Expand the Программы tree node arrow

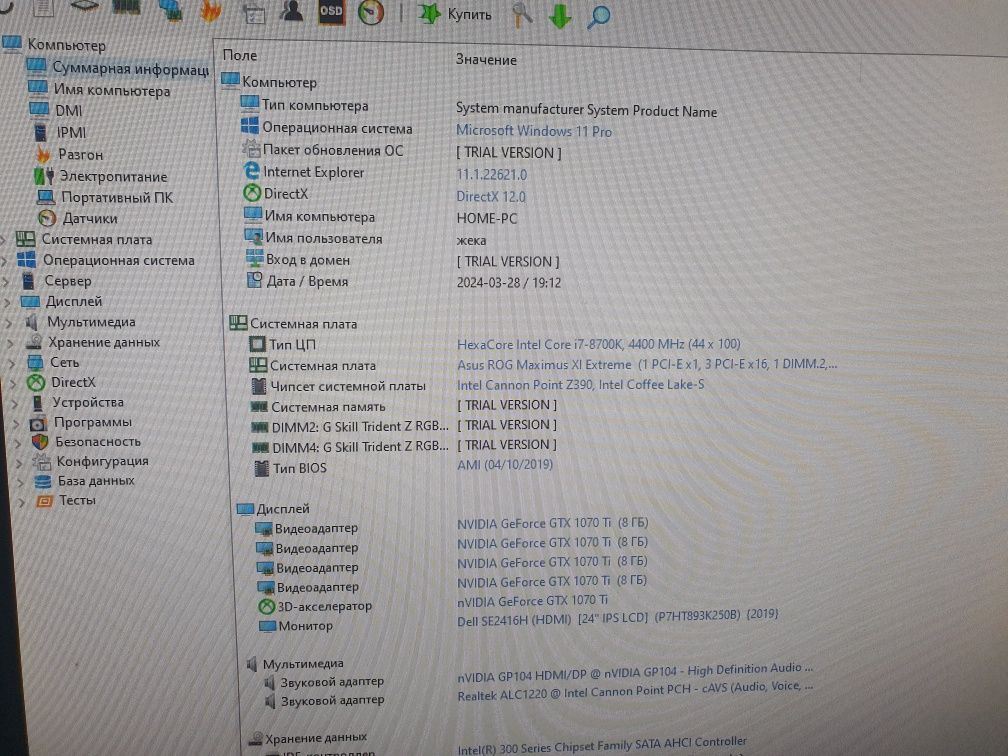(17, 423)
